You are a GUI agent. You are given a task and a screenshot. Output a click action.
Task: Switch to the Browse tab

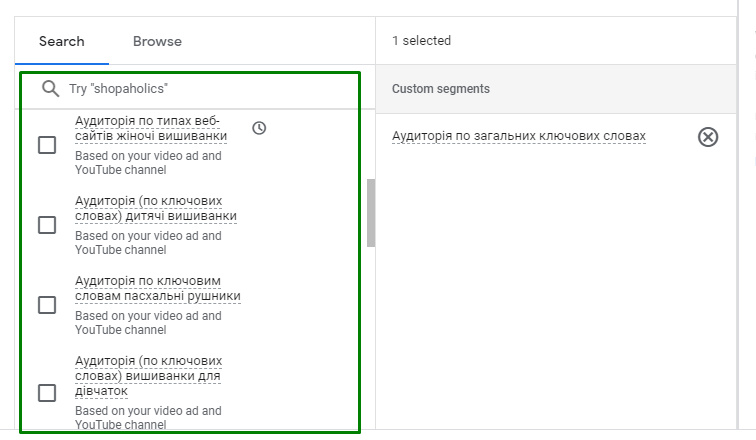coord(157,41)
